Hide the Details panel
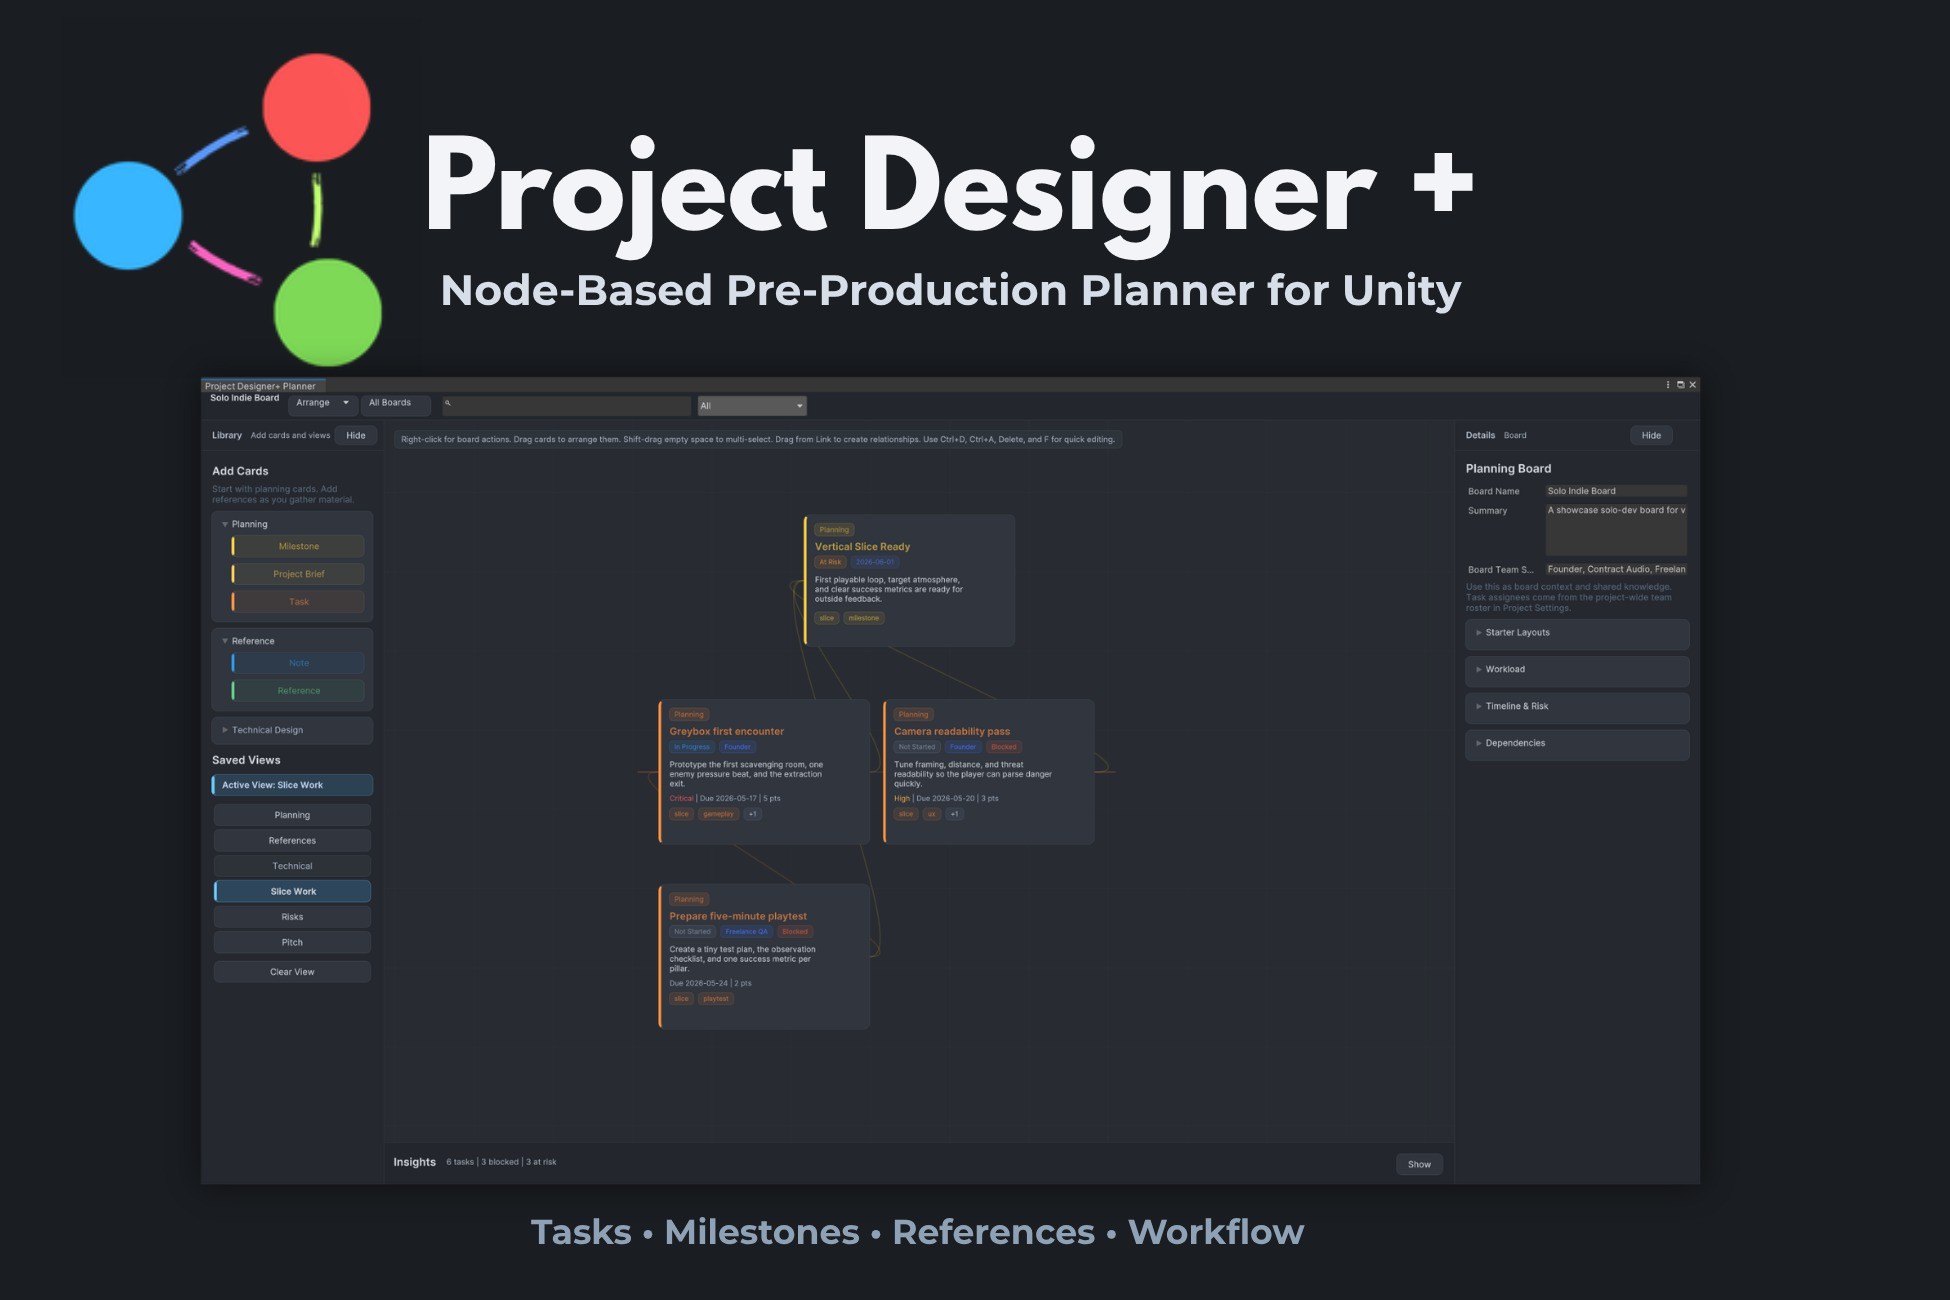This screenshot has width=1950, height=1300. [x=1651, y=436]
